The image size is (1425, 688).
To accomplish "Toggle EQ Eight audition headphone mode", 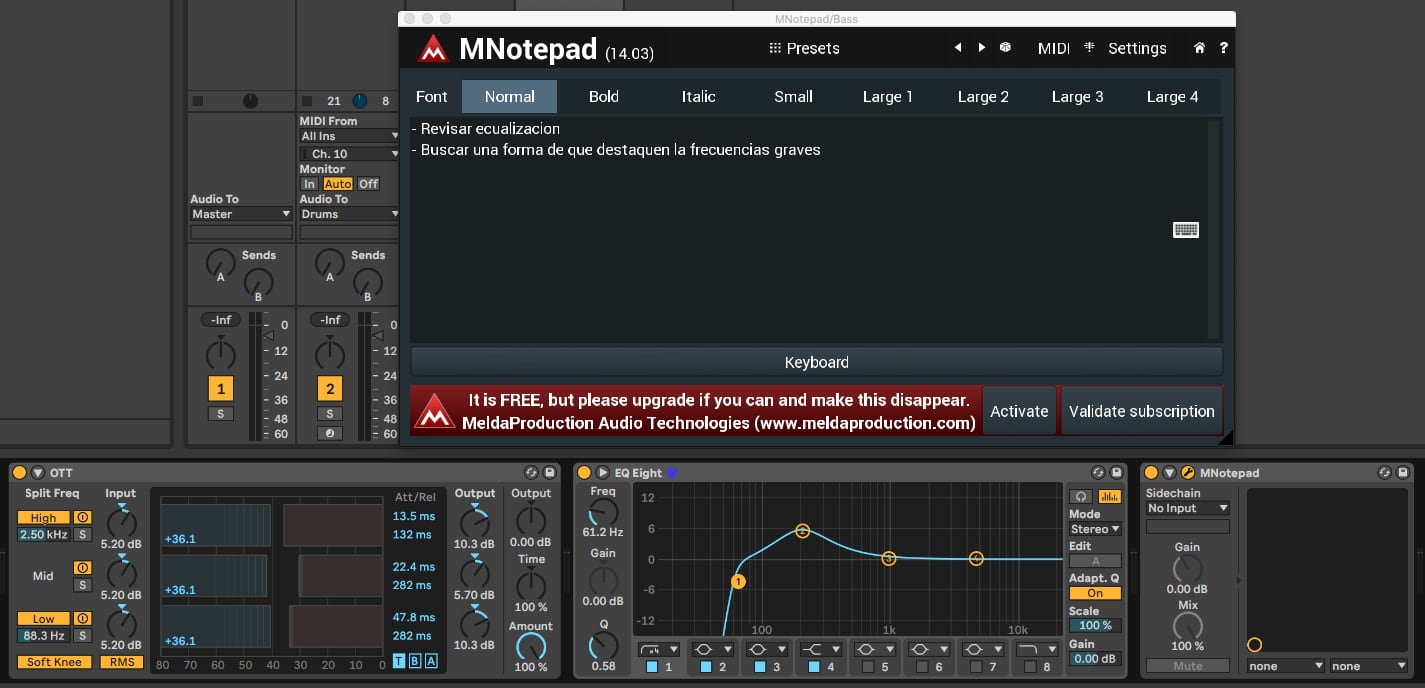I will pyautogui.click(x=1081, y=496).
